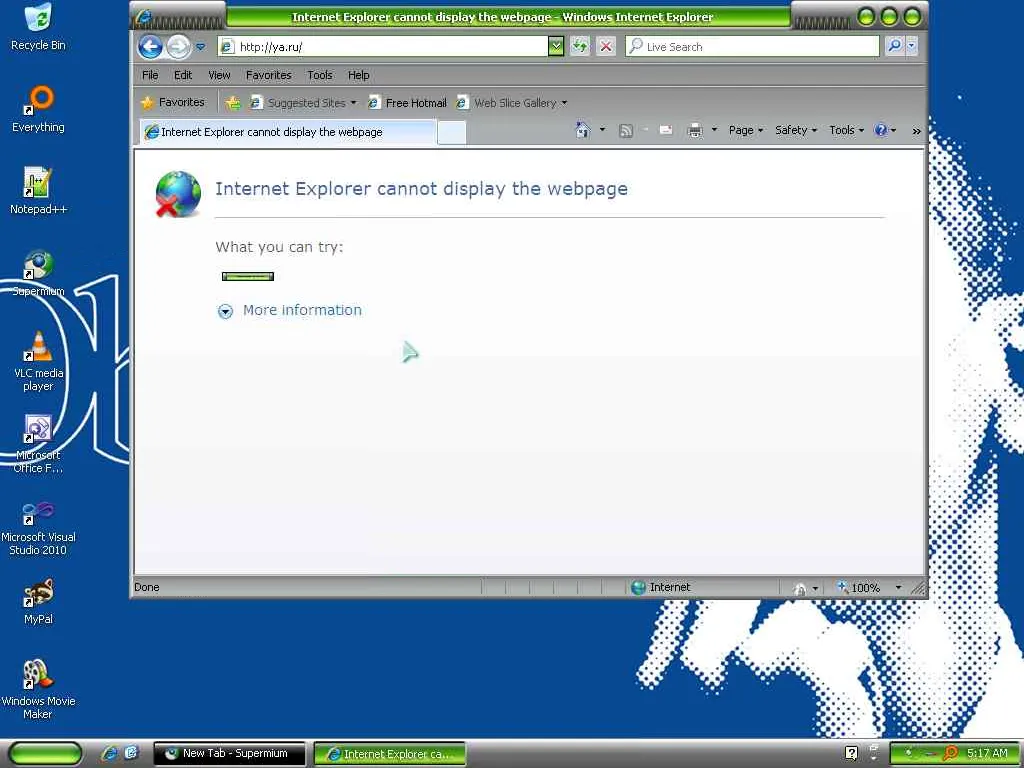The image size is (1024, 768).
Task: Select the Supermium desktop shortcut
Action: click(38, 274)
